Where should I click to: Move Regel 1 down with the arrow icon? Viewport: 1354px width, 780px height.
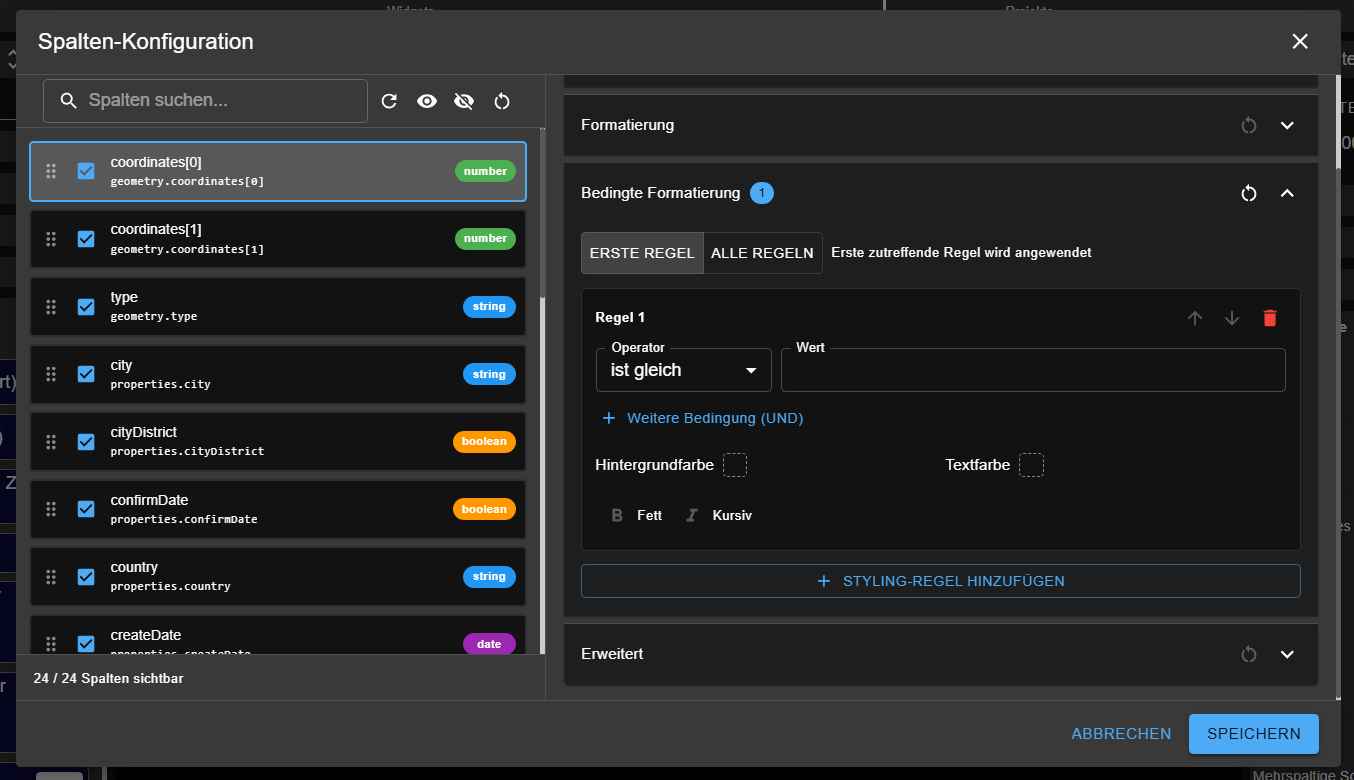1232,318
